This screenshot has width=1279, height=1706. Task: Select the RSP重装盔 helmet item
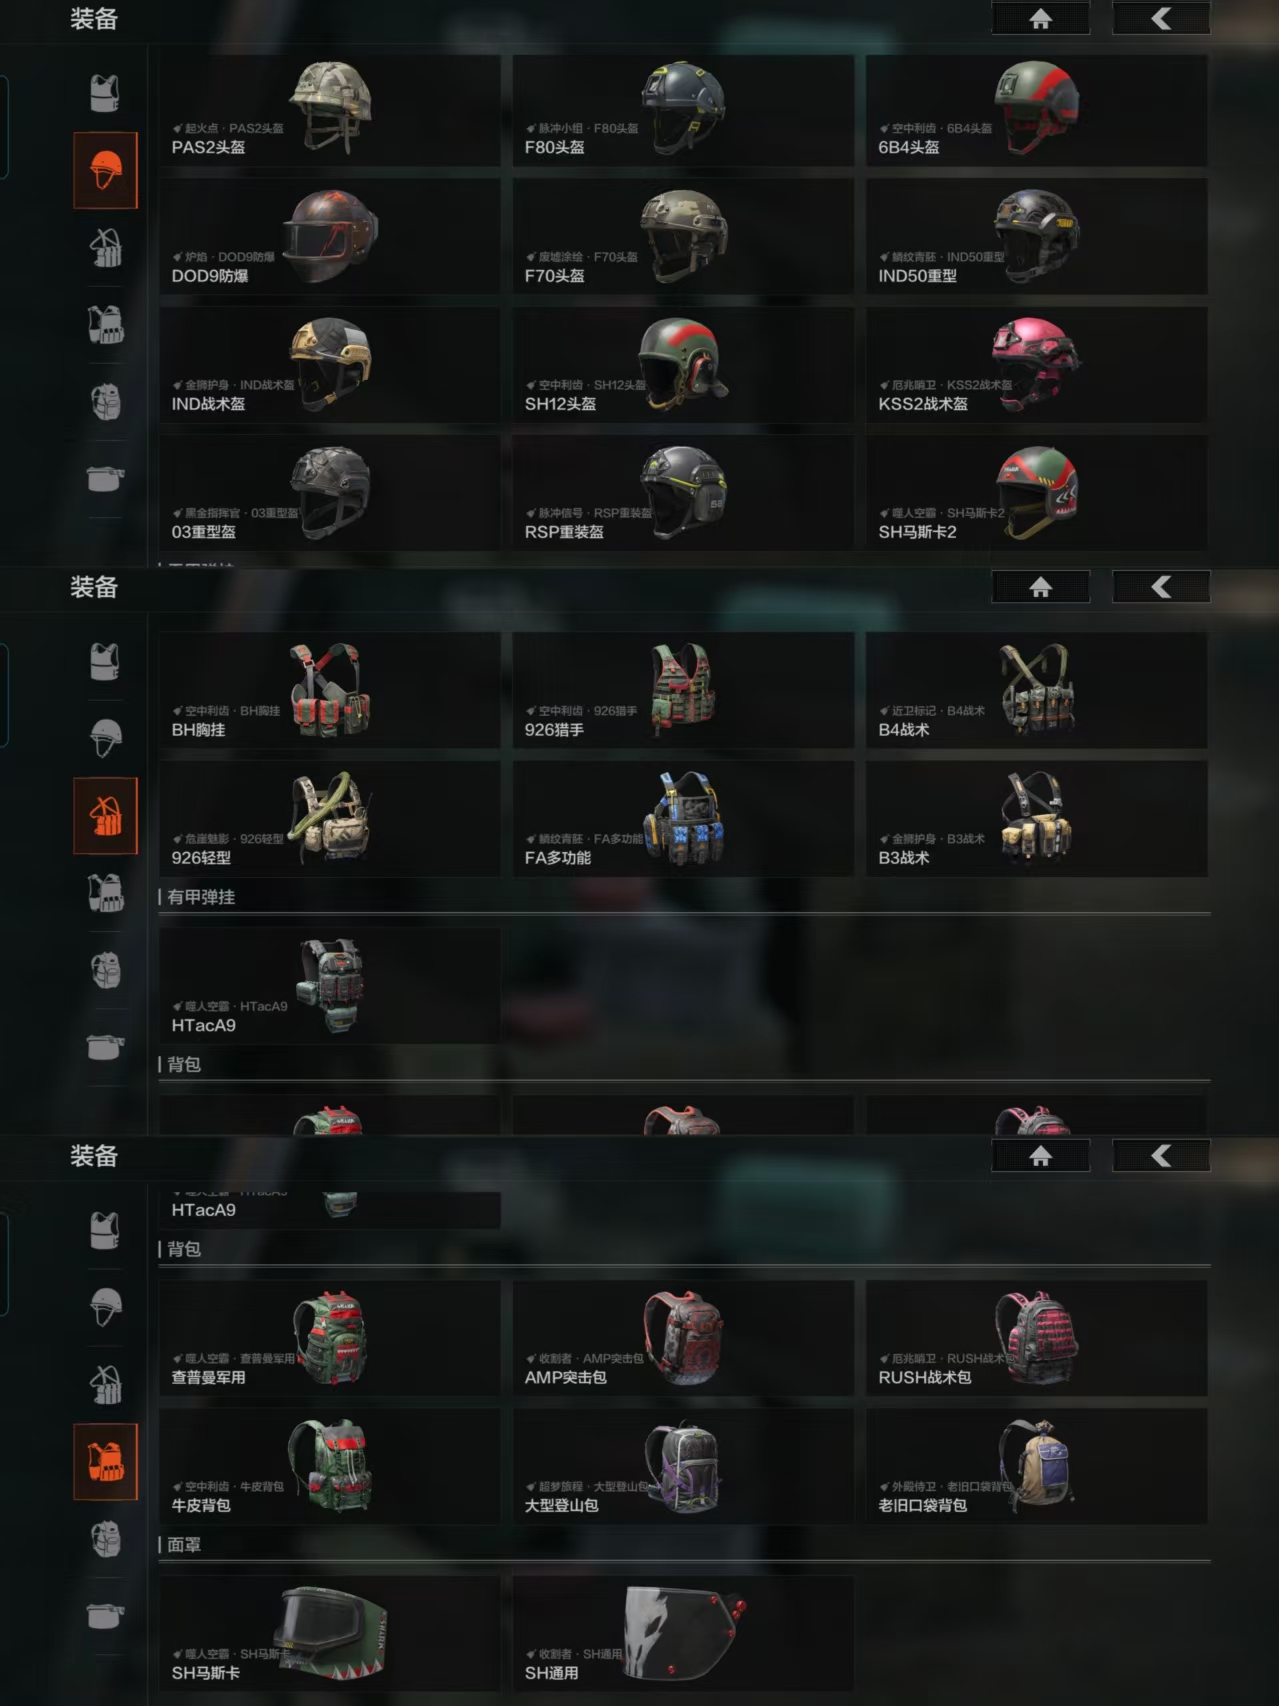pos(683,493)
